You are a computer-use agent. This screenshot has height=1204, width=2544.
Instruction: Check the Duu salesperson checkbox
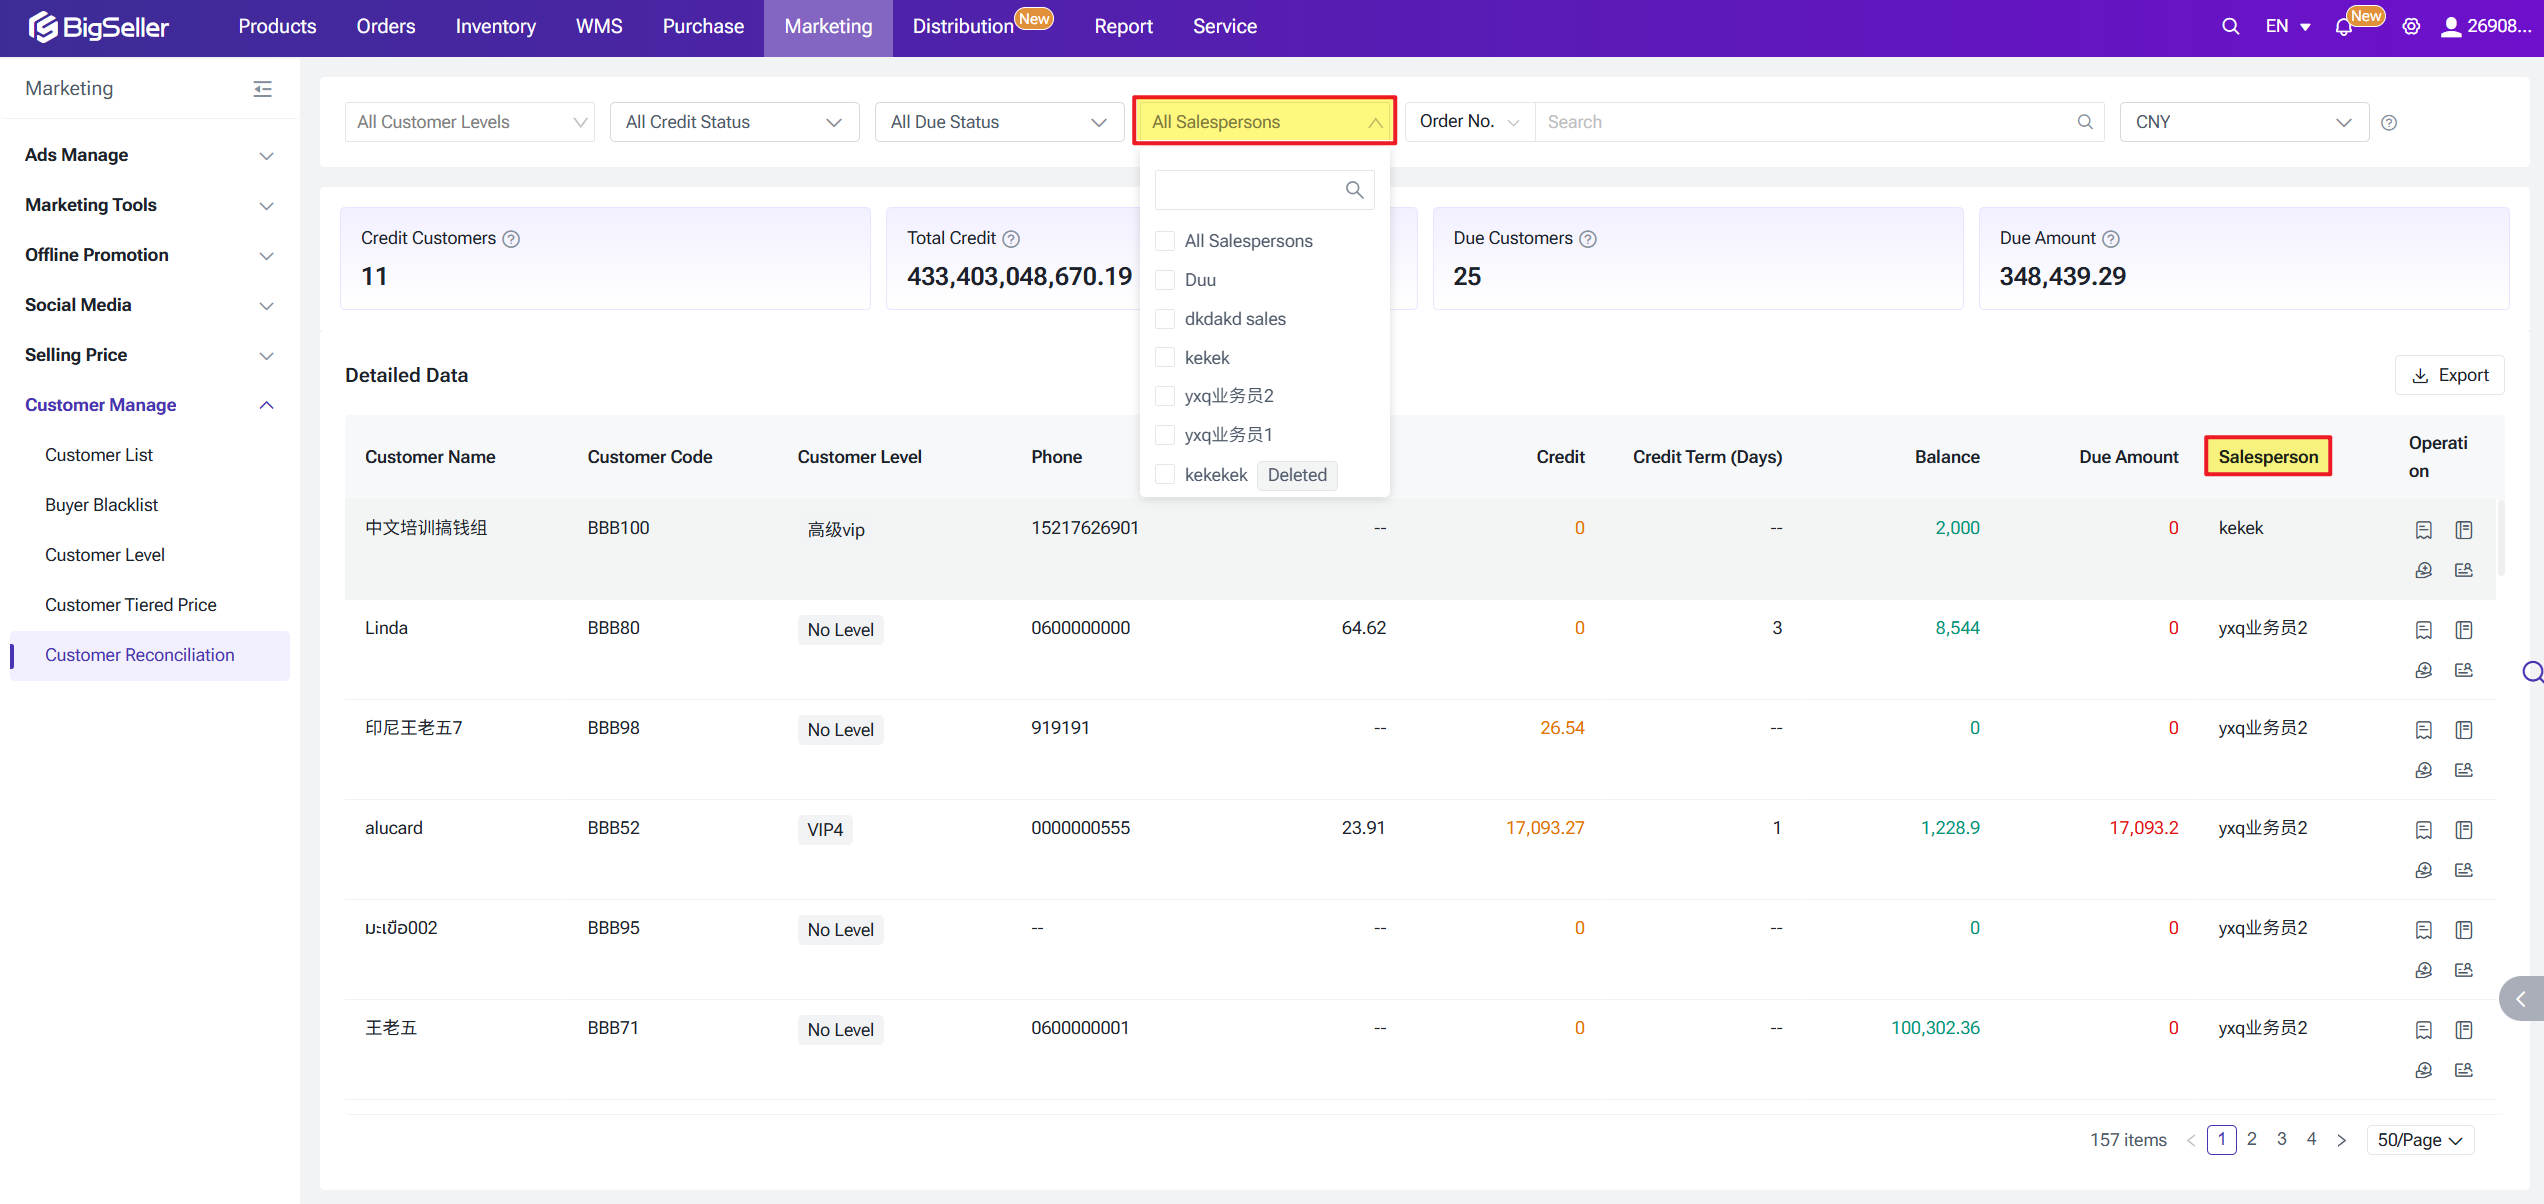[x=1165, y=280]
